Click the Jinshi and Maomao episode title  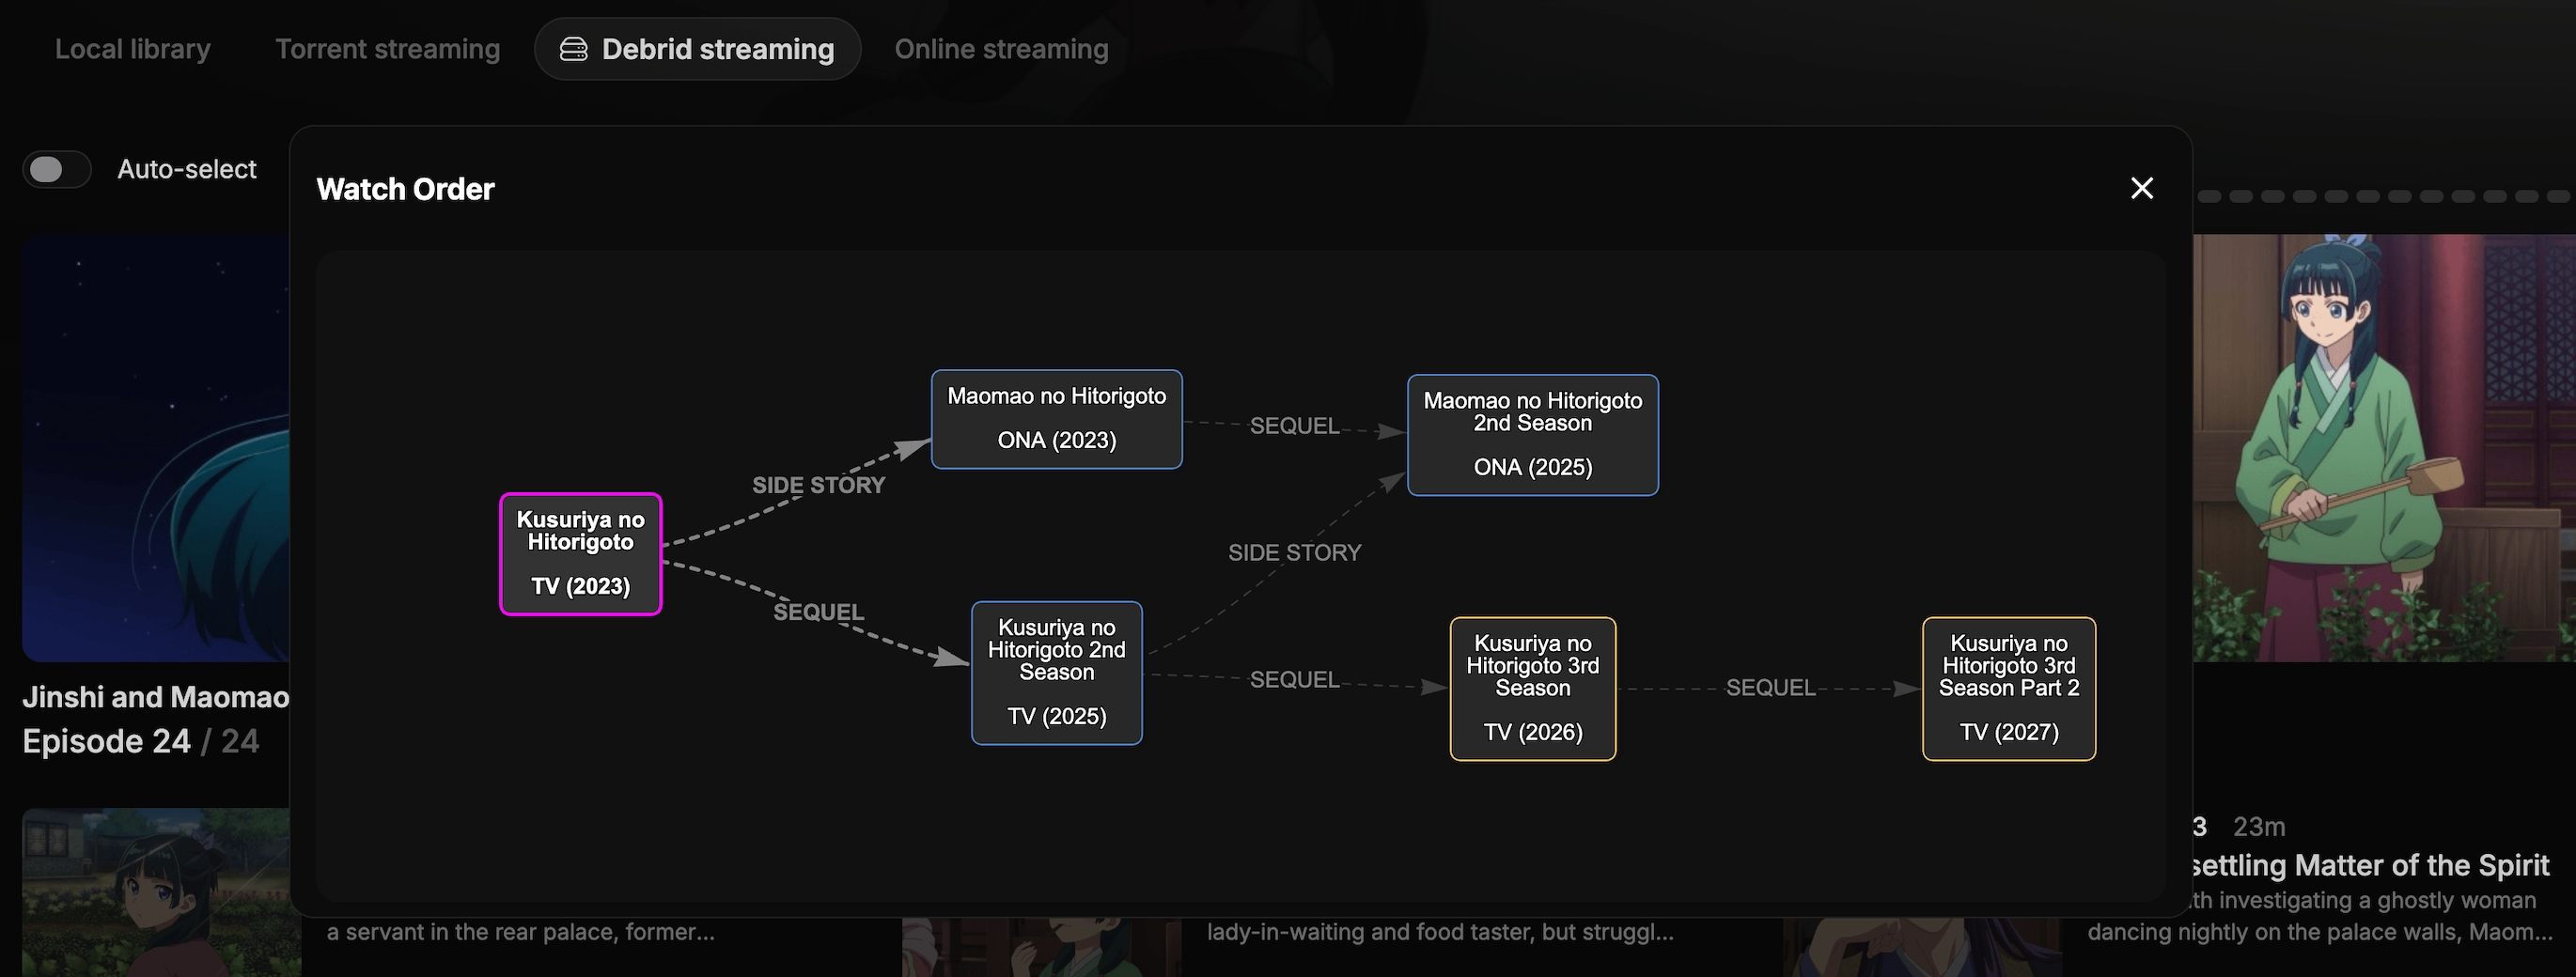click(x=156, y=696)
